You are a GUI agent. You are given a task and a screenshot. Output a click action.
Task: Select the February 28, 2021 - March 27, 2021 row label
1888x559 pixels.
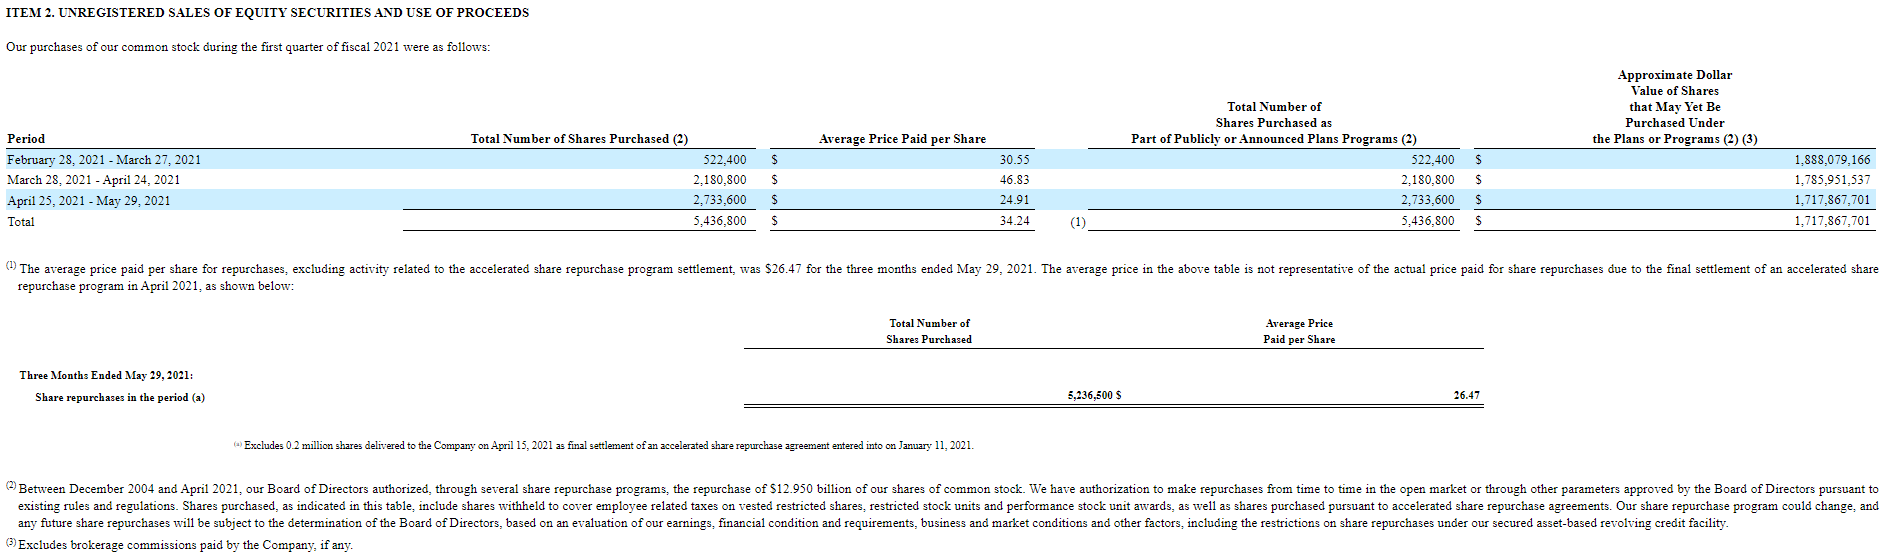[x=104, y=160]
